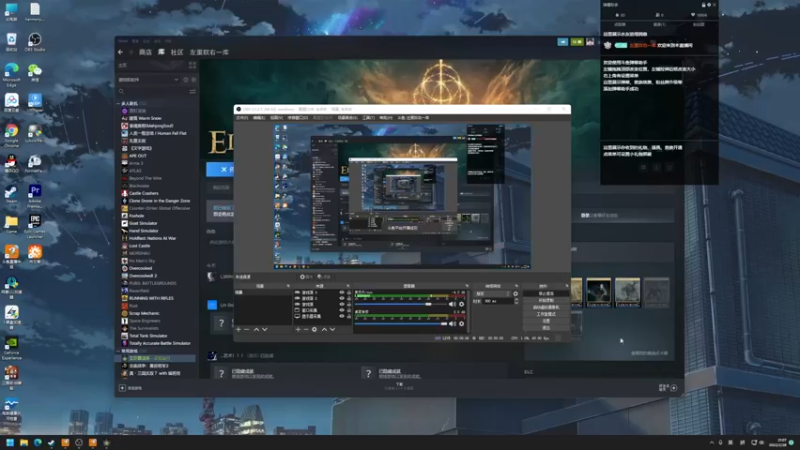Click the Steam icon in the taskbar
The height and width of the screenshot is (450, 800).
51,442
